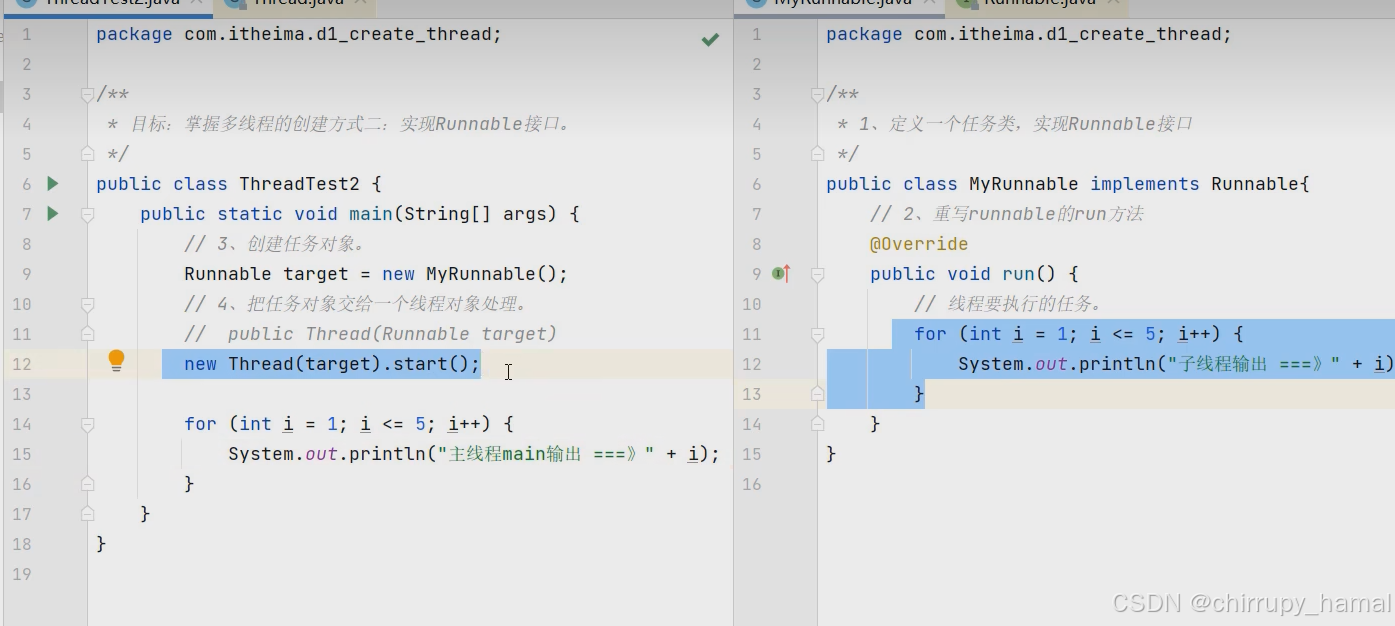Image resolution: width=1395 pixels, height=626 pixels.
Task: Click the '// 3、创建任务对象。' comment
Action: 275,244
